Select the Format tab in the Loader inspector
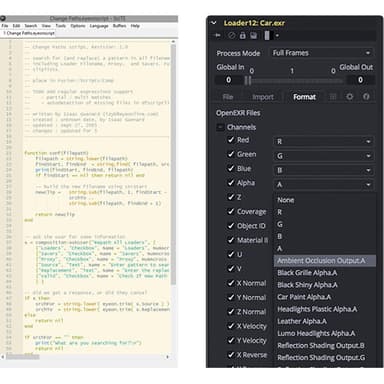This screenshot has height=384, width=384. point(304,97)
